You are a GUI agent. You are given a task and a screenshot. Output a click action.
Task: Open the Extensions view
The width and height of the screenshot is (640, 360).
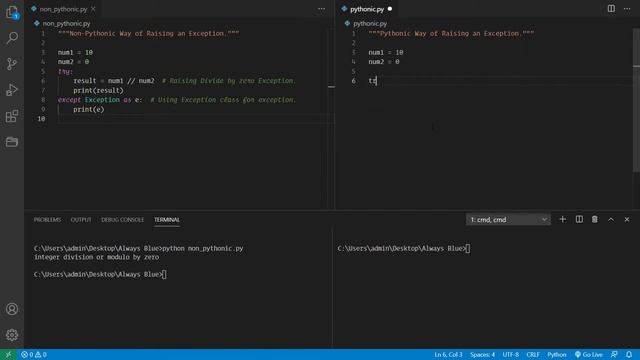12,116
